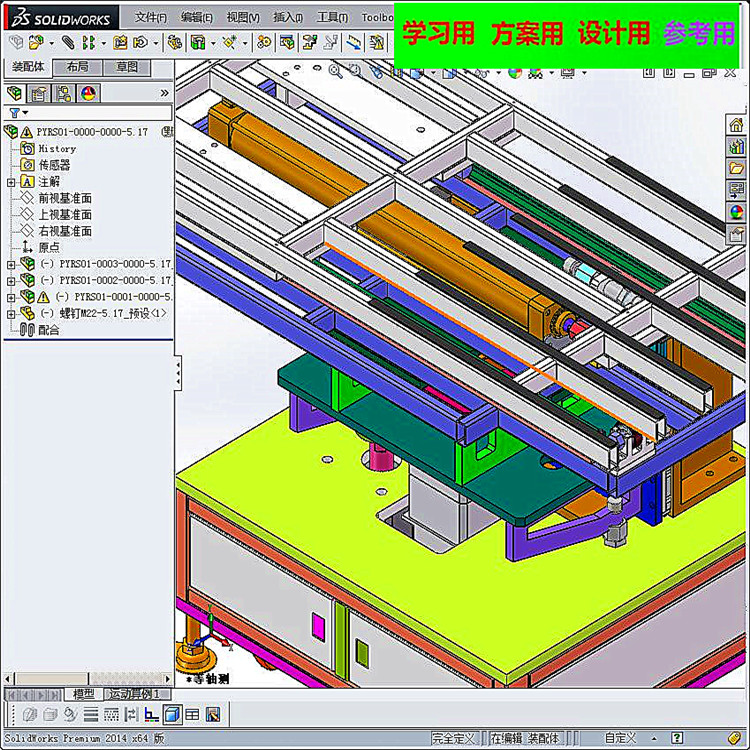Open the Assembly Features dropdown arrow
The height and width of the screenshot is (750, 750).
pos(213,44)
